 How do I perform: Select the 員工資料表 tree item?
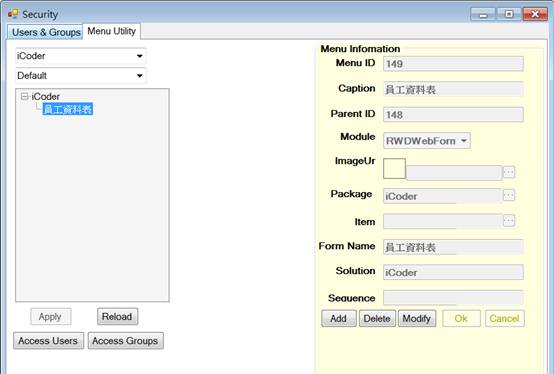click(67, 109)
